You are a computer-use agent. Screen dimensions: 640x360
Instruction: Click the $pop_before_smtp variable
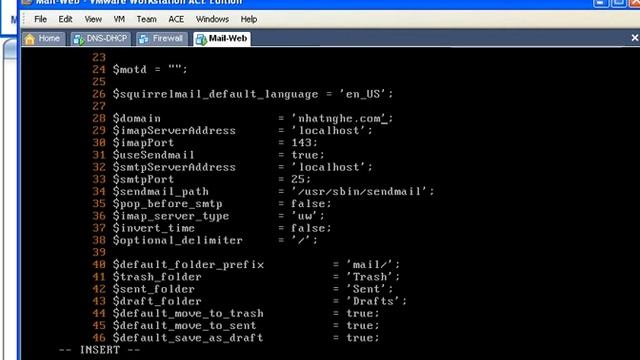pyautogui.click(x=167, y=204)
